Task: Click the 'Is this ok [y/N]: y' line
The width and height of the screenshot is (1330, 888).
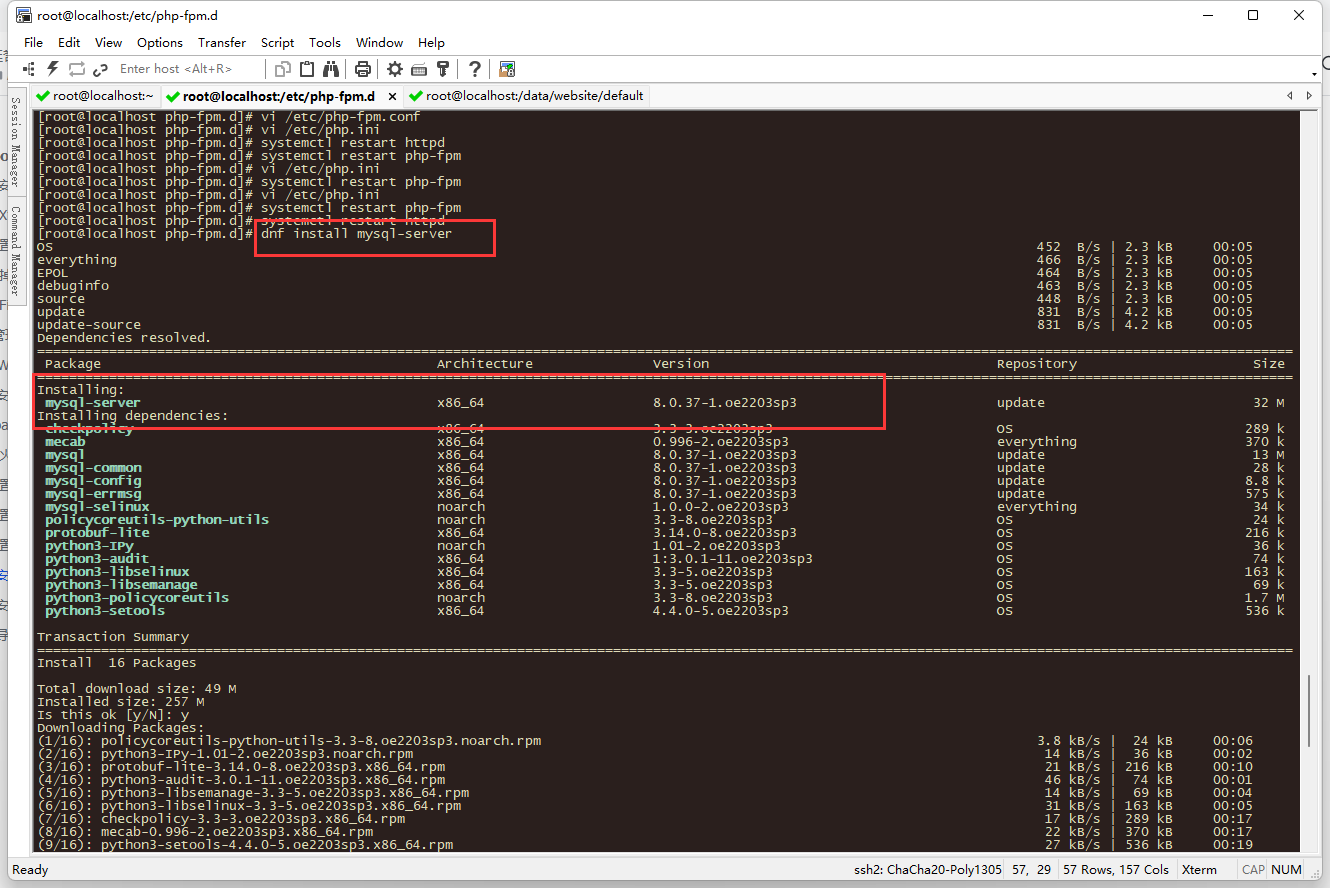Action: click(113, 715)
